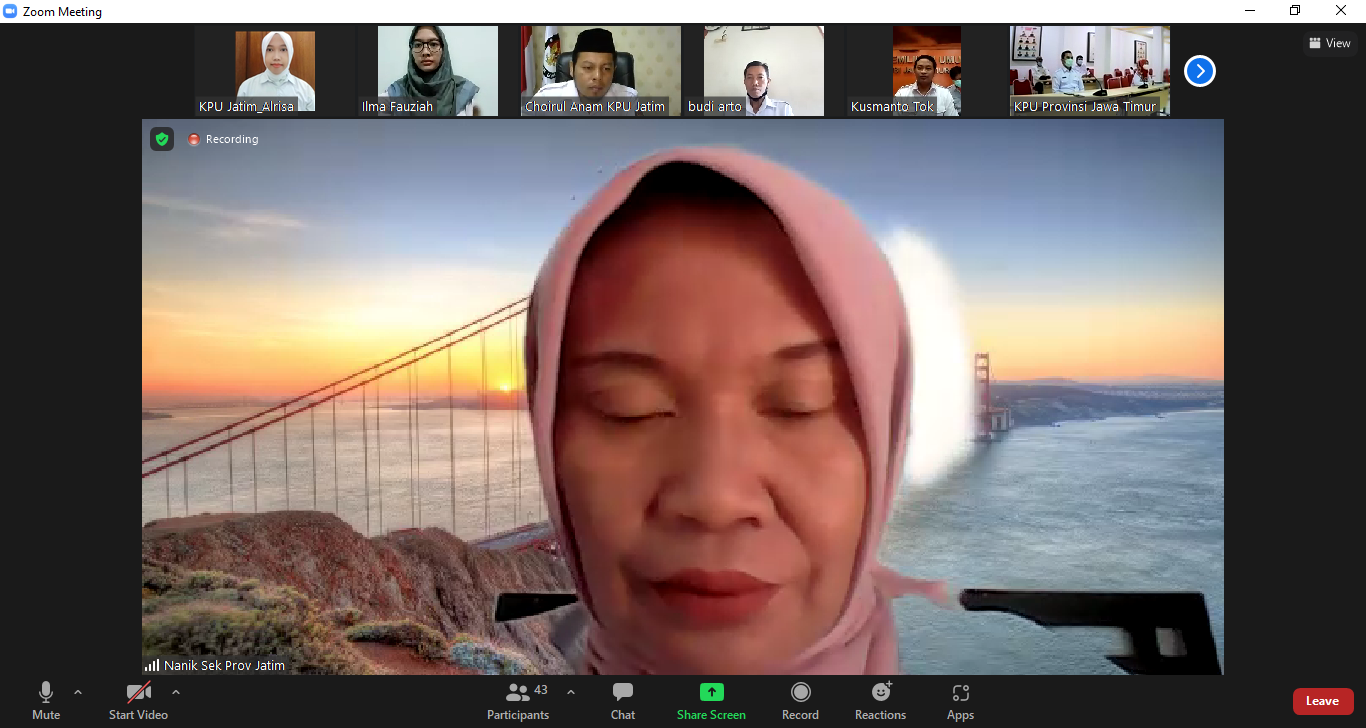Open the Chat panel
Screen dimensions: 1366x728
click(x=623, y=701)
